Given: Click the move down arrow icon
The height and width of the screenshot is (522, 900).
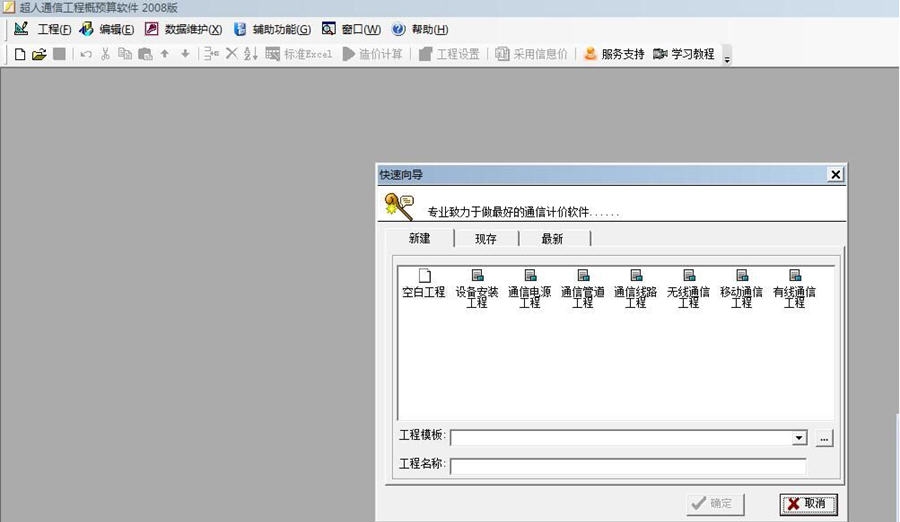Looking at the screenshot, I should (x=185, y=54).
